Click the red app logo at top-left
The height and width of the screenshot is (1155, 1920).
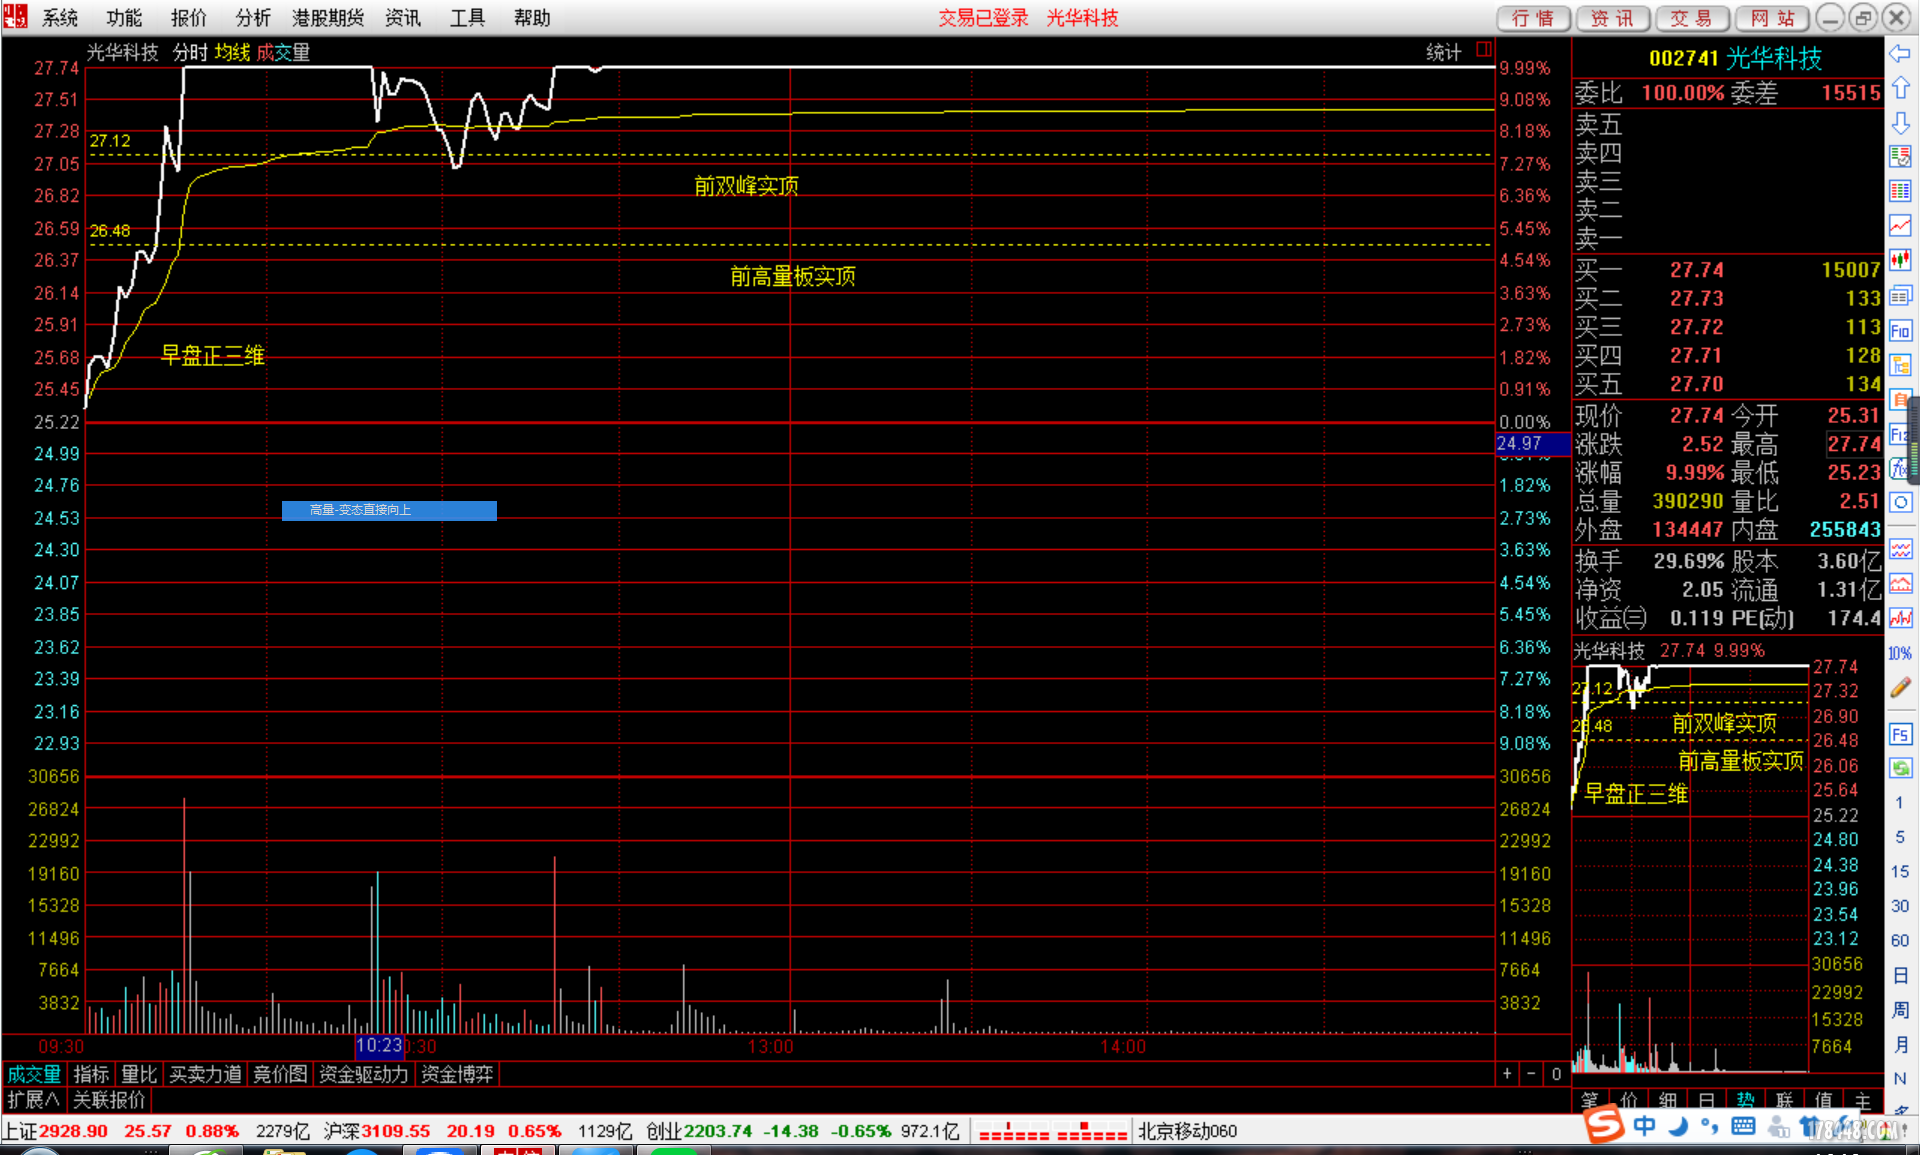(x=15, y=16)
